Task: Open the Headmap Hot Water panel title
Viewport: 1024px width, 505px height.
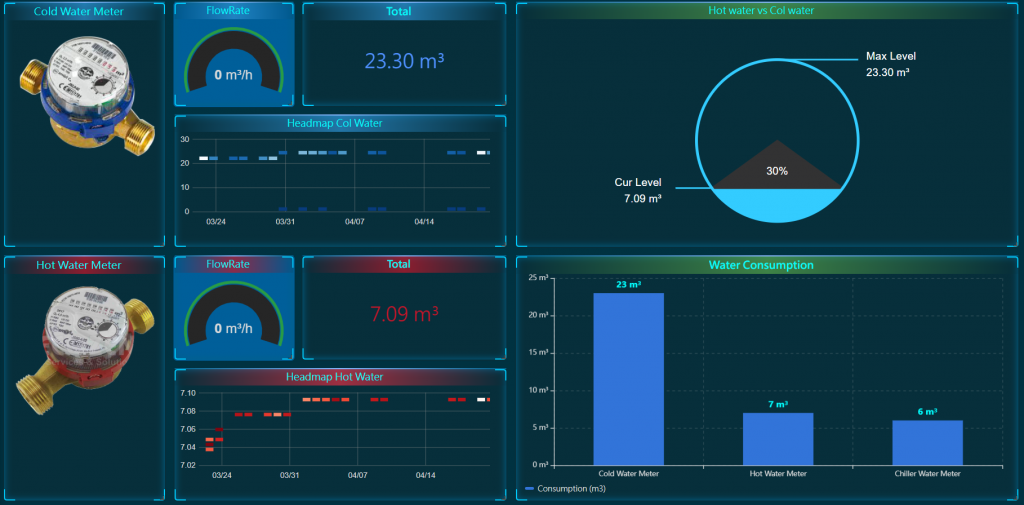Action: coord(340,377)
